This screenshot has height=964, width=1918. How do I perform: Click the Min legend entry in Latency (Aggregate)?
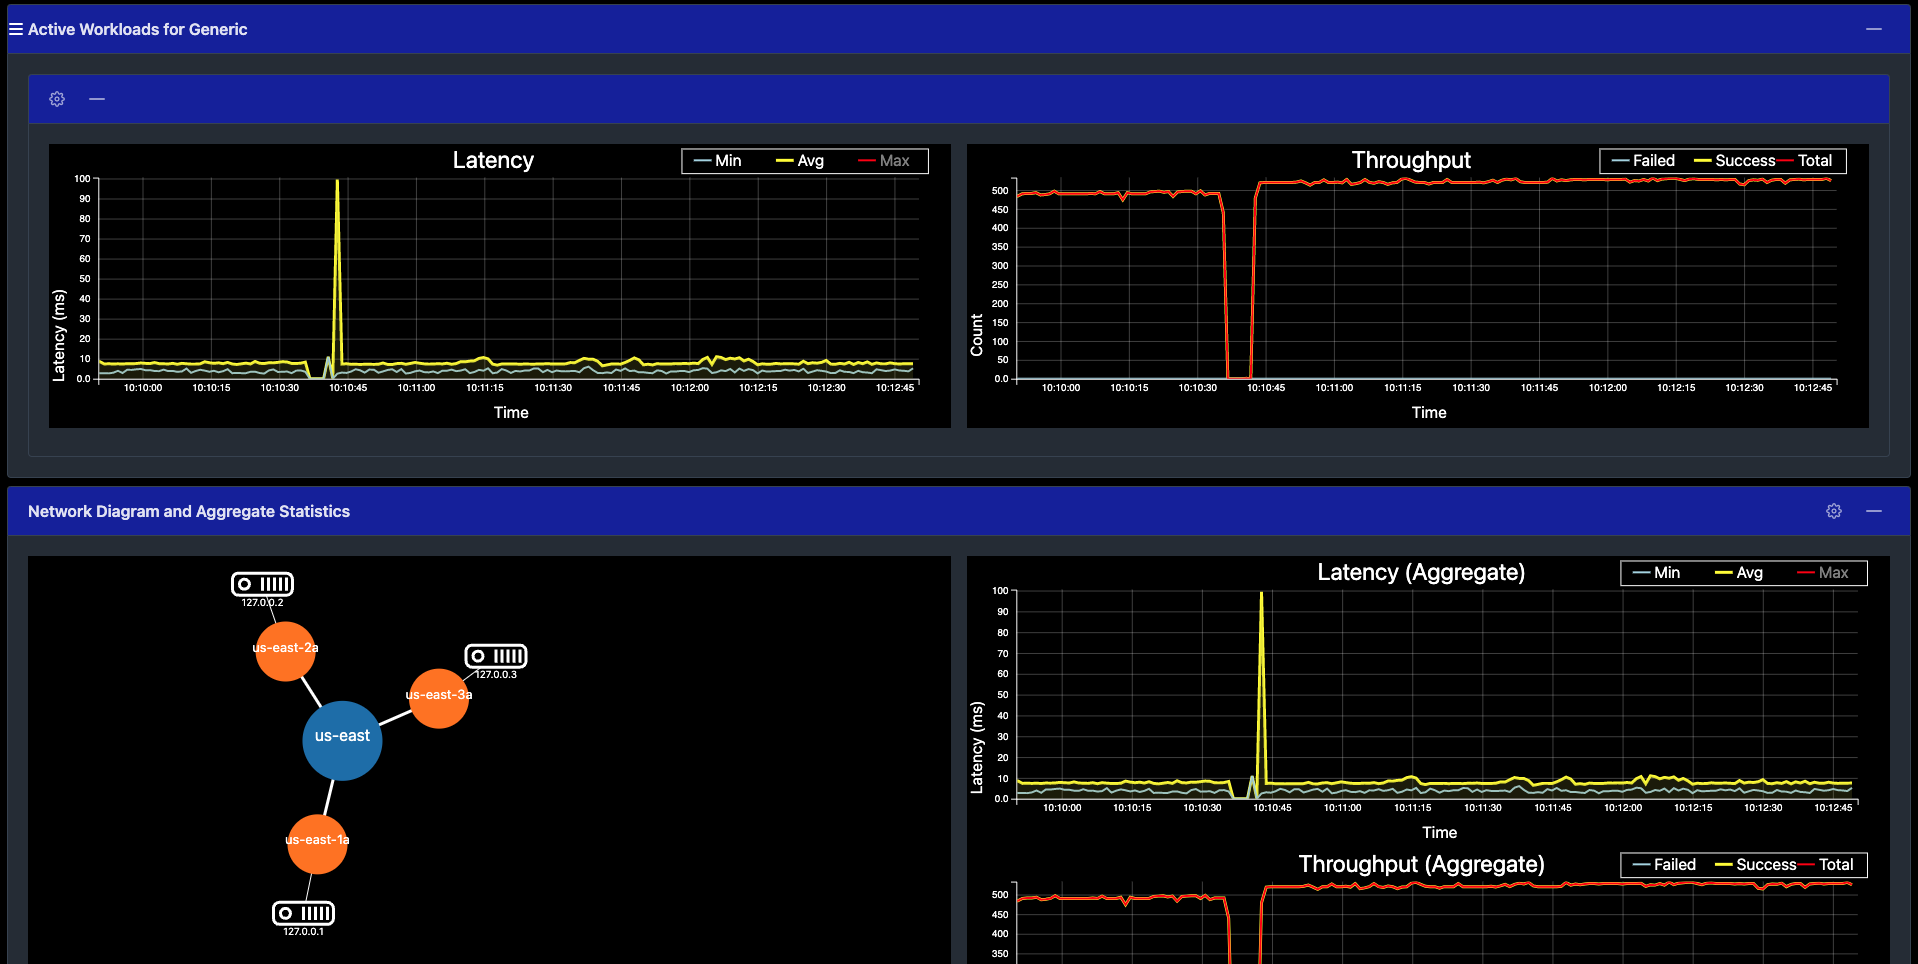coord(1665,573)
